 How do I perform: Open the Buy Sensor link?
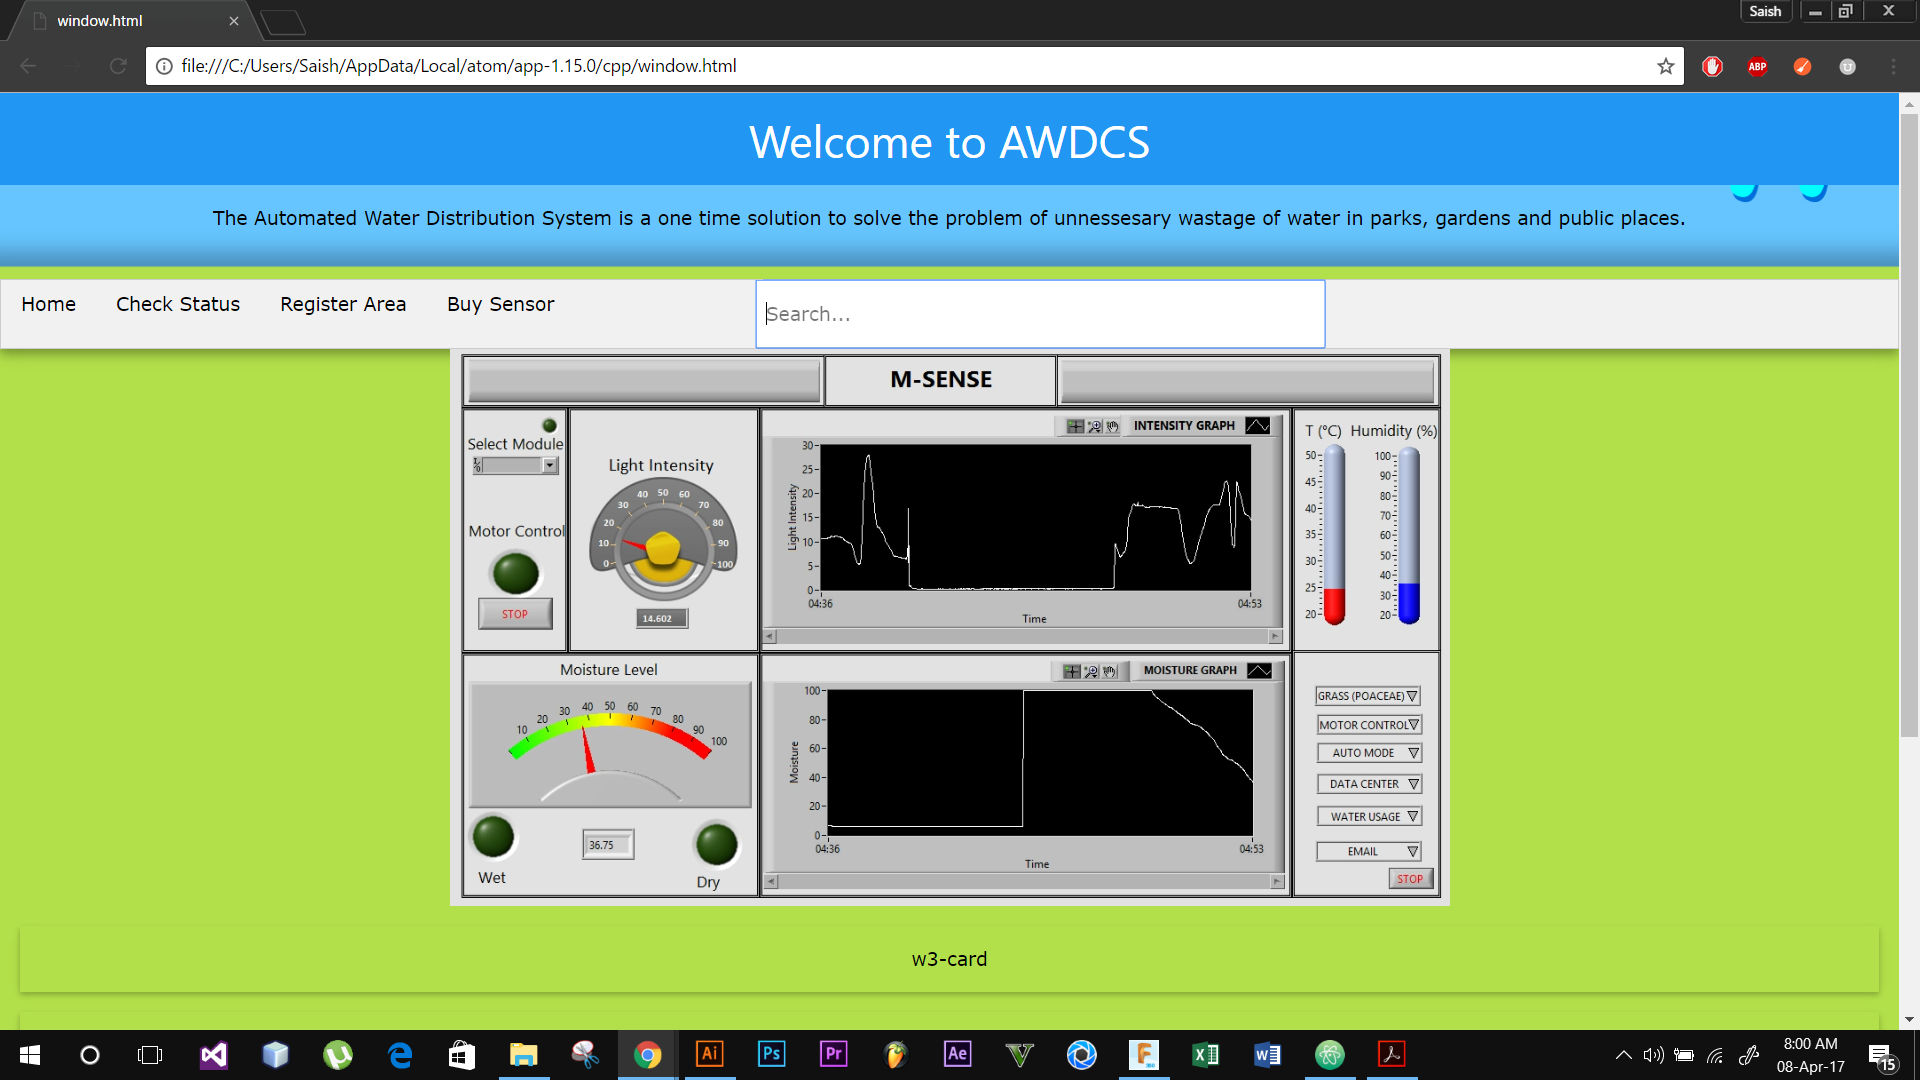tap(500, 304)
